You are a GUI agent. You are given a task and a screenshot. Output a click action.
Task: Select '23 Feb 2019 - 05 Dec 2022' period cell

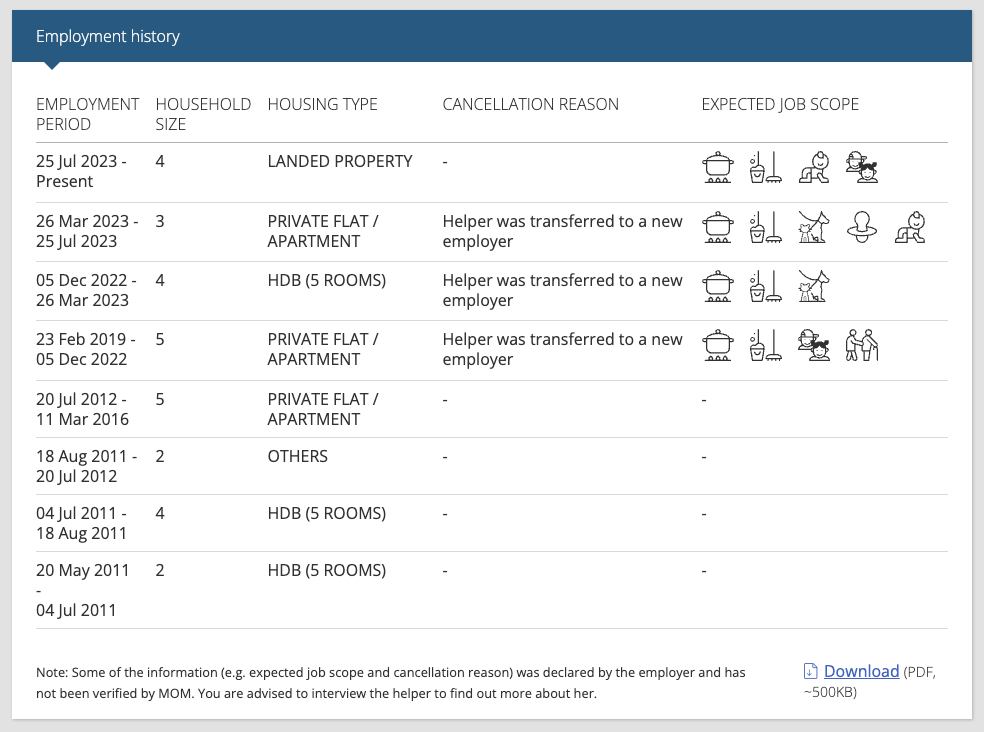(85, 349)
